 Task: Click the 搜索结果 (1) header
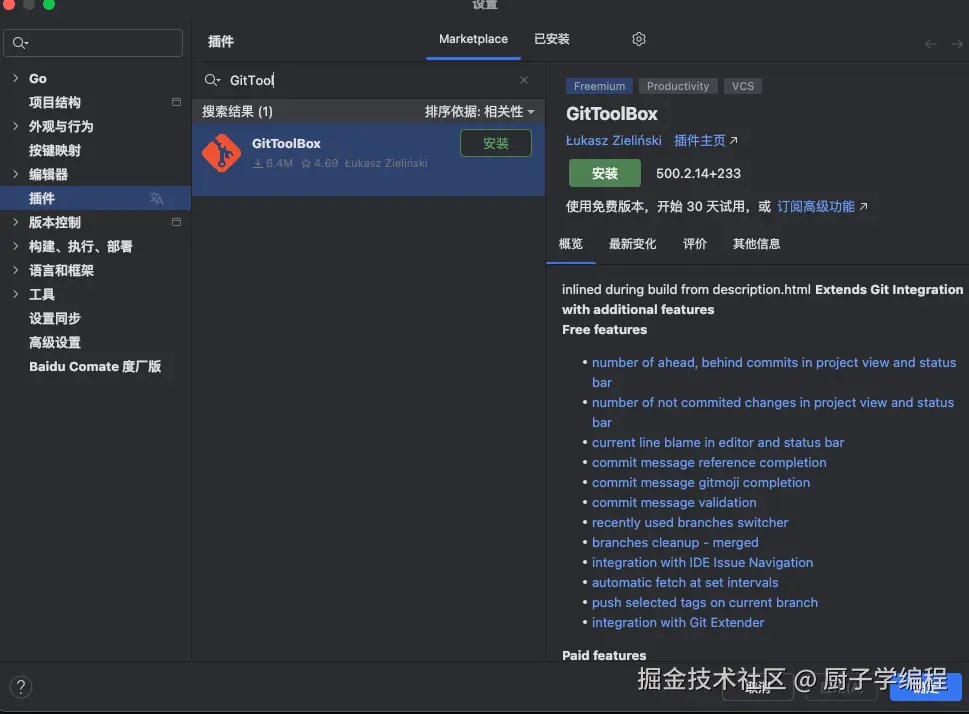tap(237, 111)
